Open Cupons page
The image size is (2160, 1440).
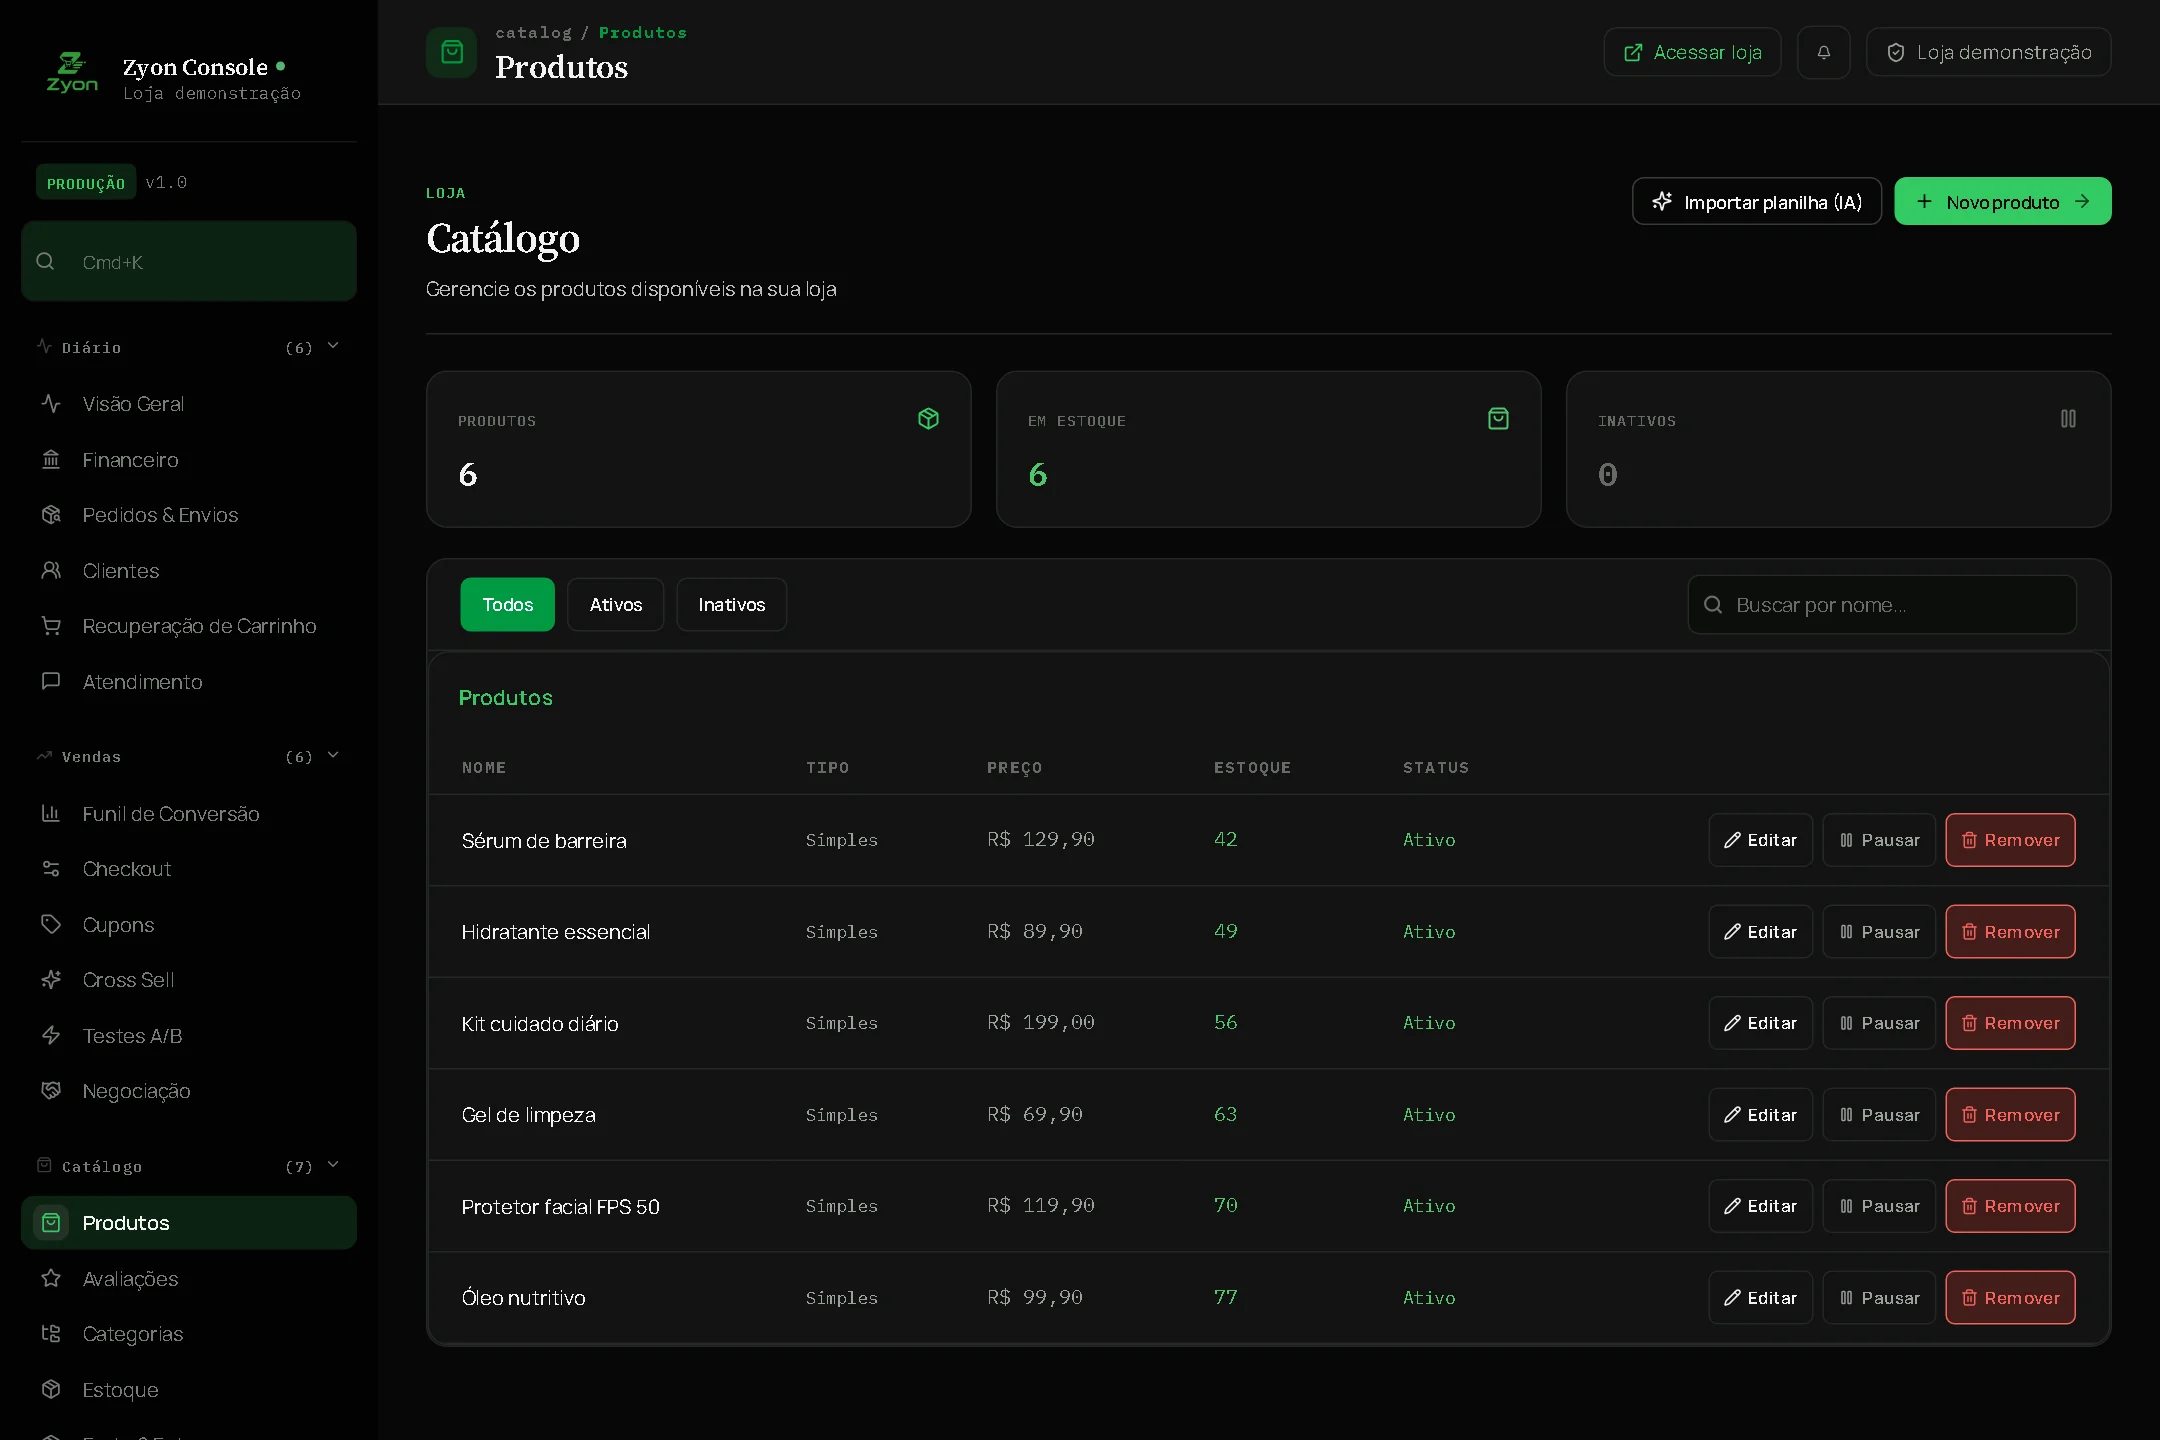point(189,925)
